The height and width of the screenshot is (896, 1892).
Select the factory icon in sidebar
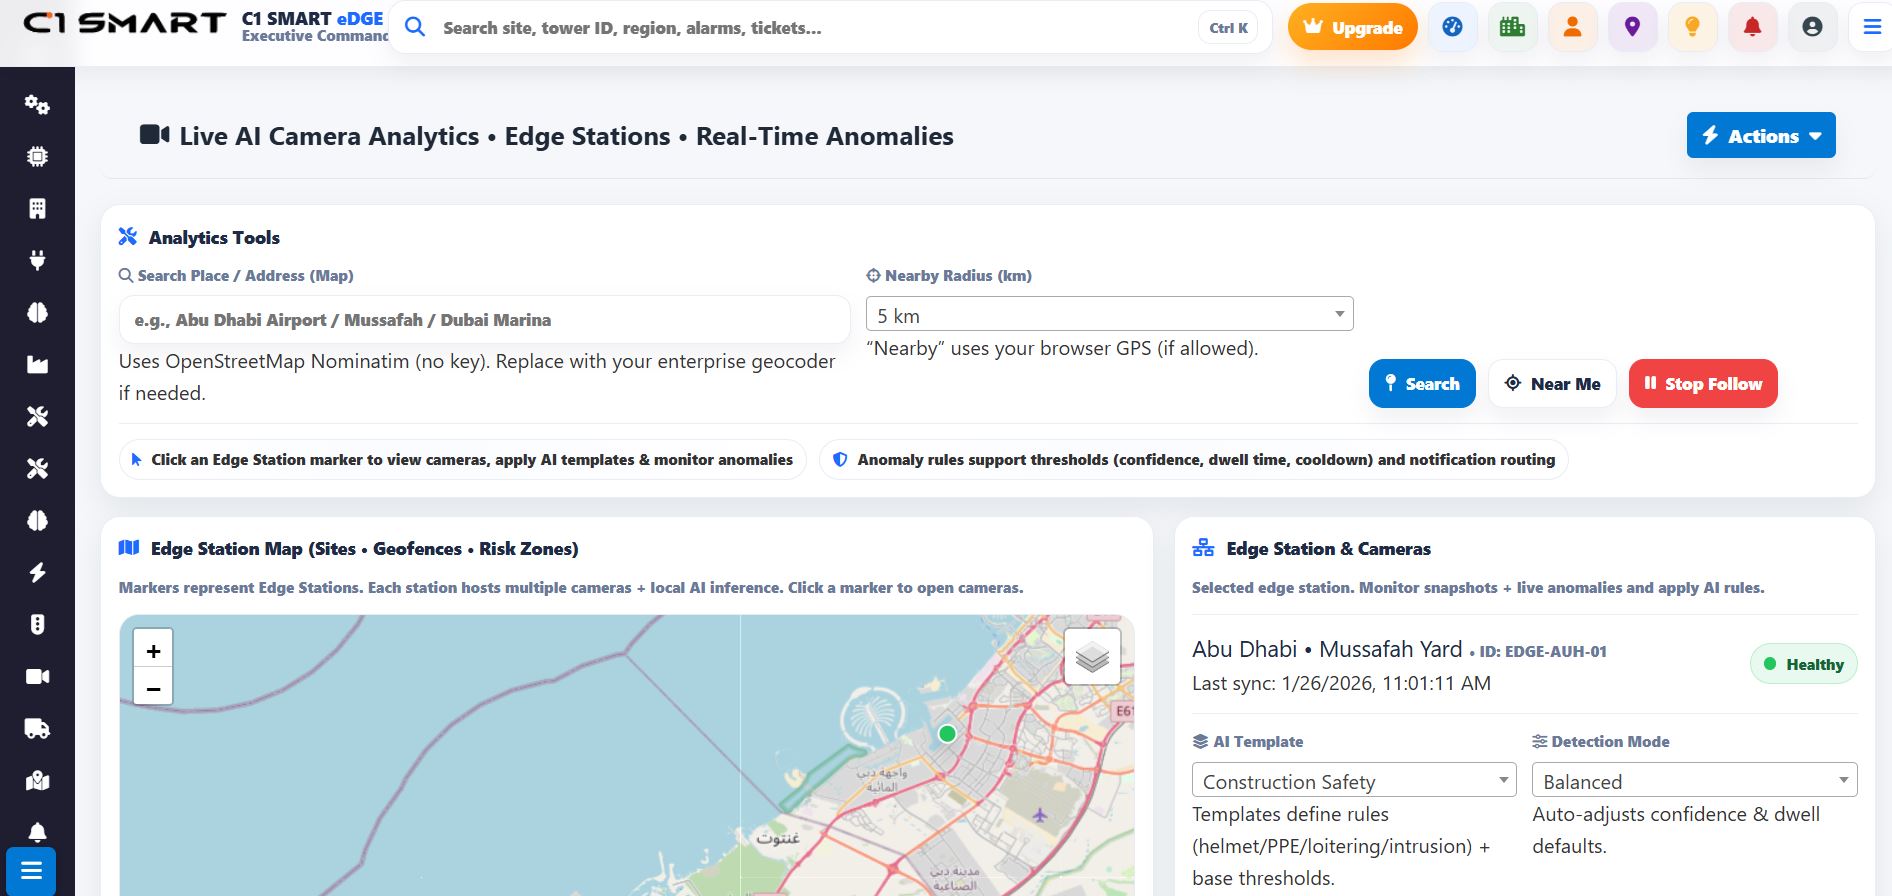(x=37, y=365)
